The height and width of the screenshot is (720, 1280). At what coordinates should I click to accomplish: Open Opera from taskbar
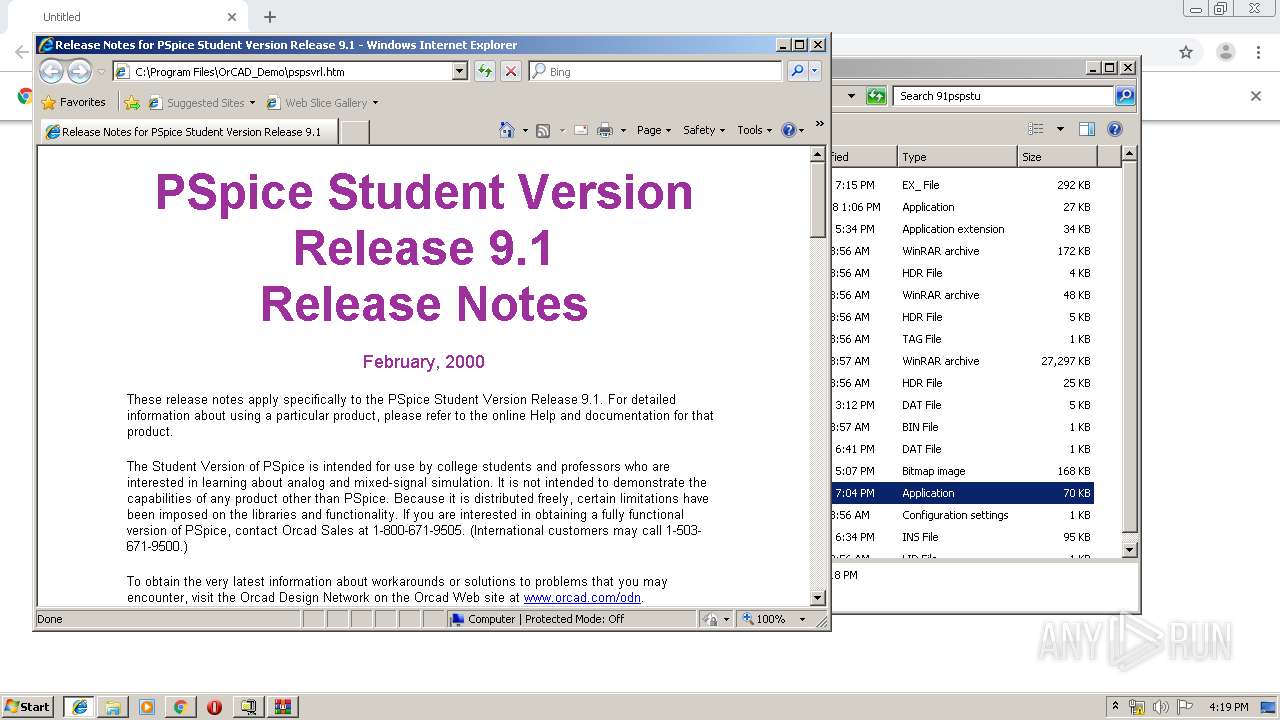coord(214,707)
